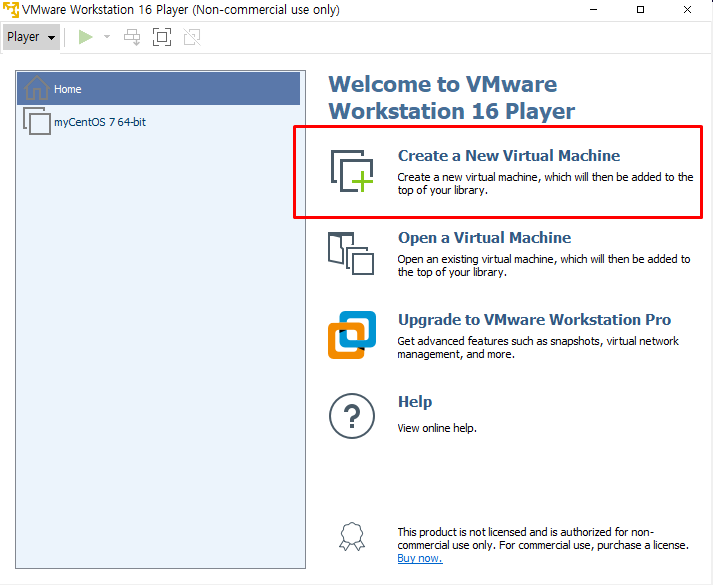Click the myCentOS VM icon
Image resolution: width=713 pixels, height=585 pixels.
point(37,121)
